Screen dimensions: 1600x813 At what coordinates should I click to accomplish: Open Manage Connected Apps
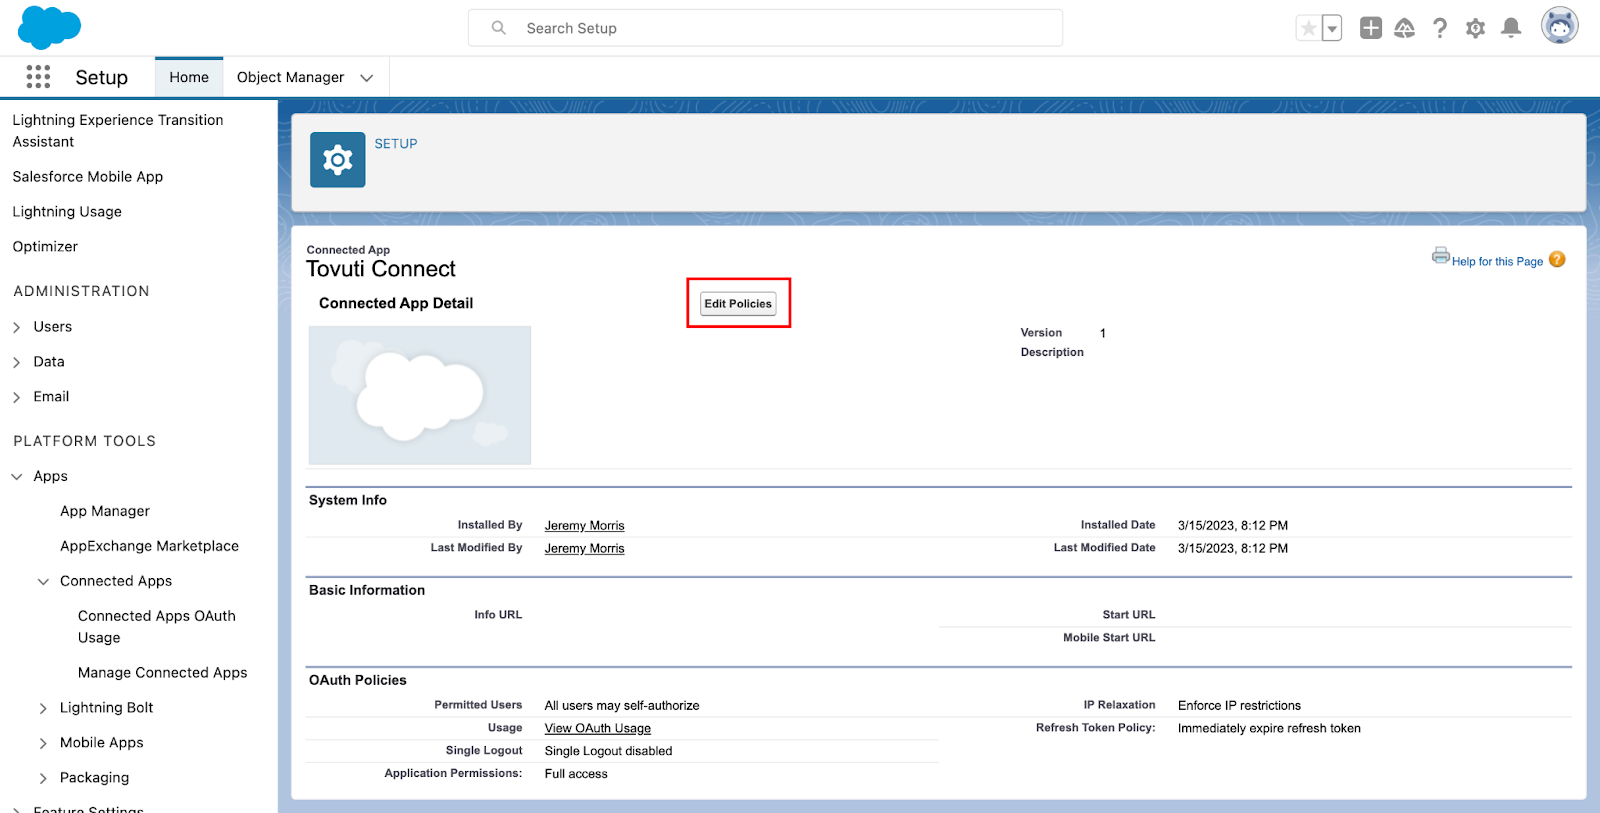(x=162, y=673)
